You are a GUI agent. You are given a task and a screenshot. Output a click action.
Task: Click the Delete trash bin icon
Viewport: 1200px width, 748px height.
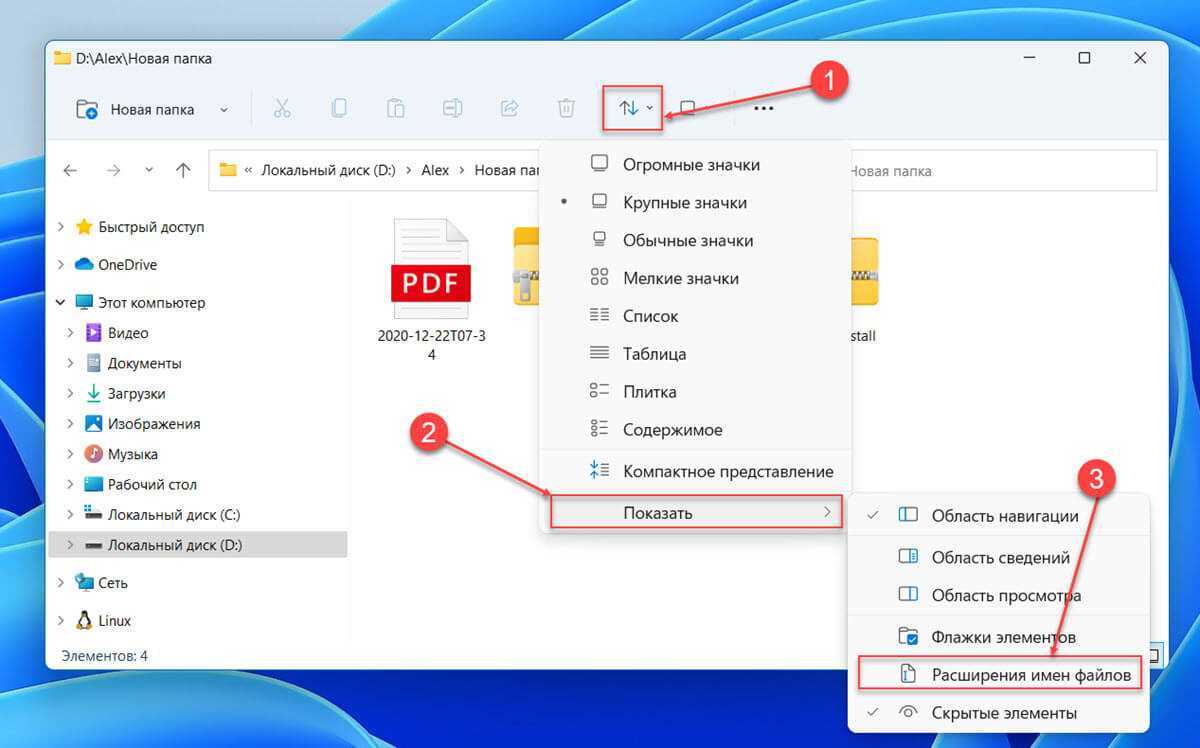tap(566, 108)
